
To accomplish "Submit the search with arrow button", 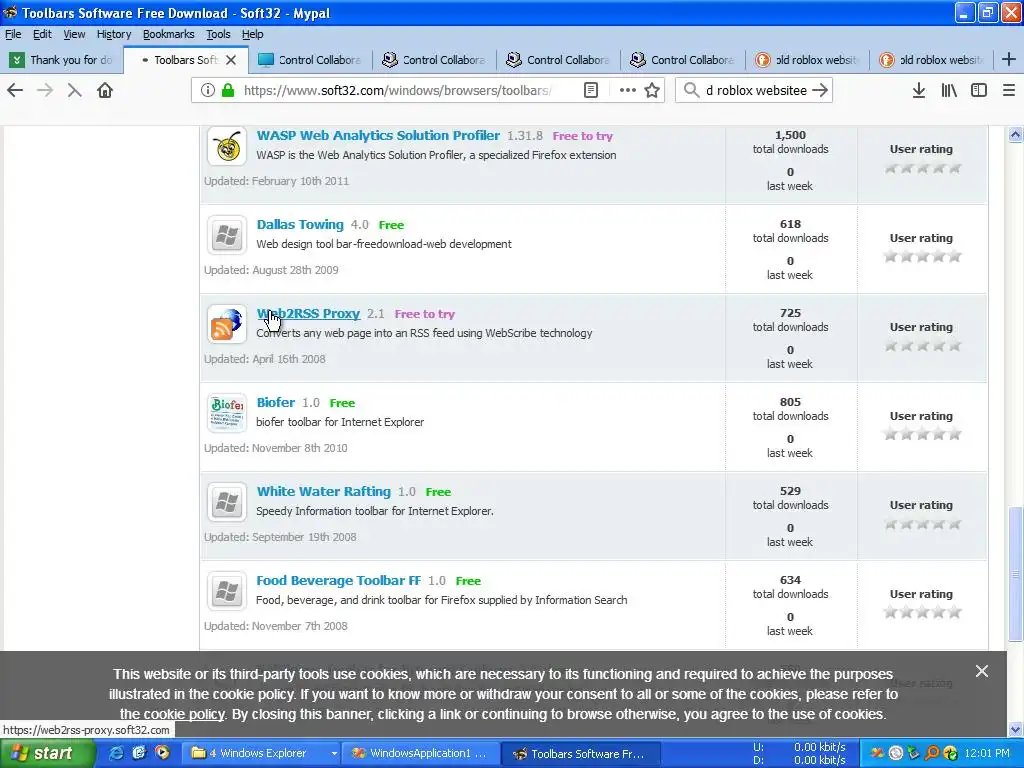I will click(820, 90).
